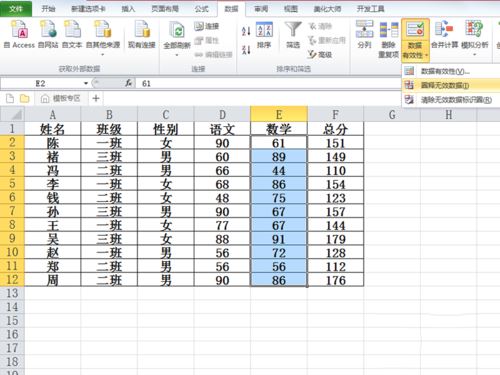Switch to the Developer (开发工具) tab

coord(370,9)
